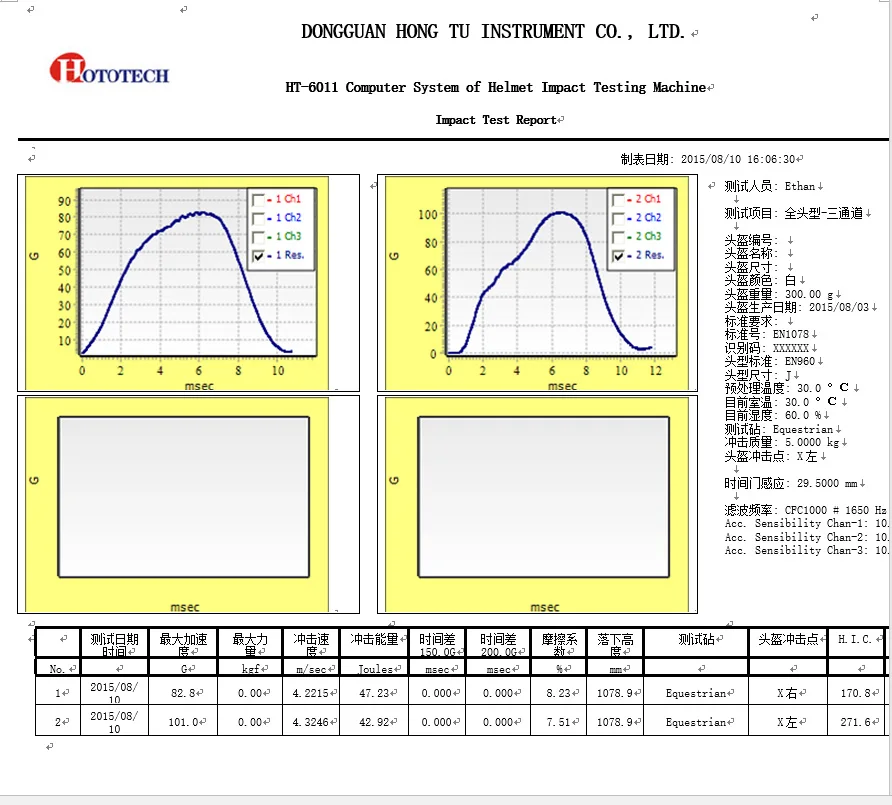Click the tester name Ethan

(800, 186)
